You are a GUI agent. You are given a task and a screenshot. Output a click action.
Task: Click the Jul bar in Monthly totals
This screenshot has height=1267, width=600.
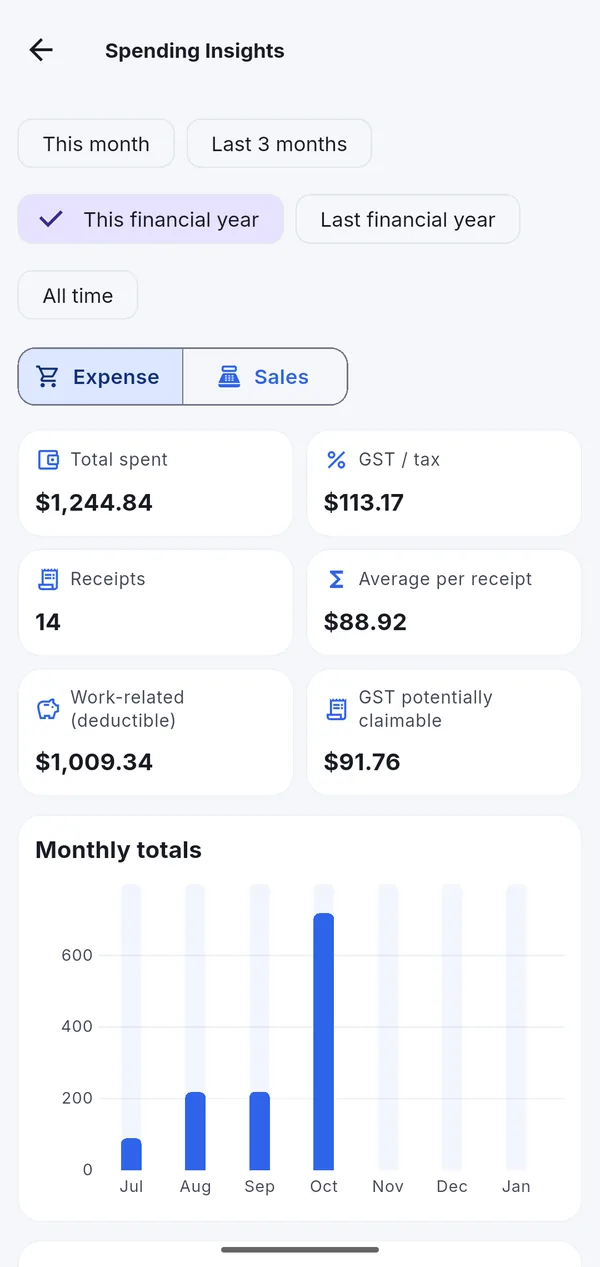[x=131, y=1154]
